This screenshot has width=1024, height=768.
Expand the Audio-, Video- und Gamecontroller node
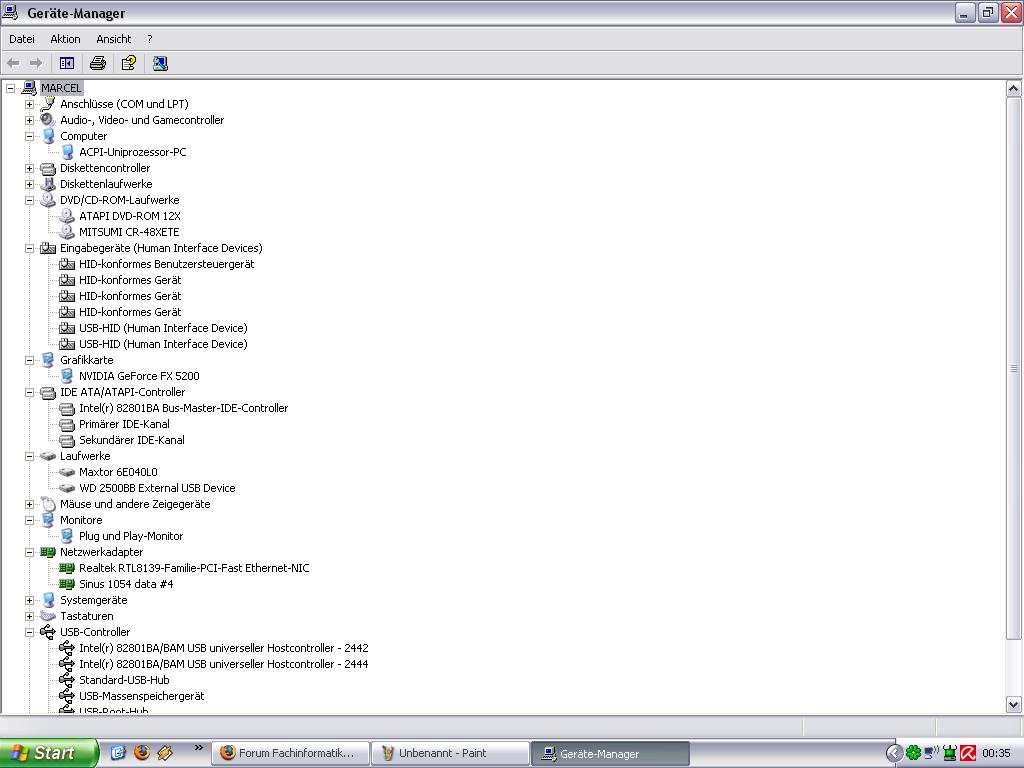tap(29, 120)
